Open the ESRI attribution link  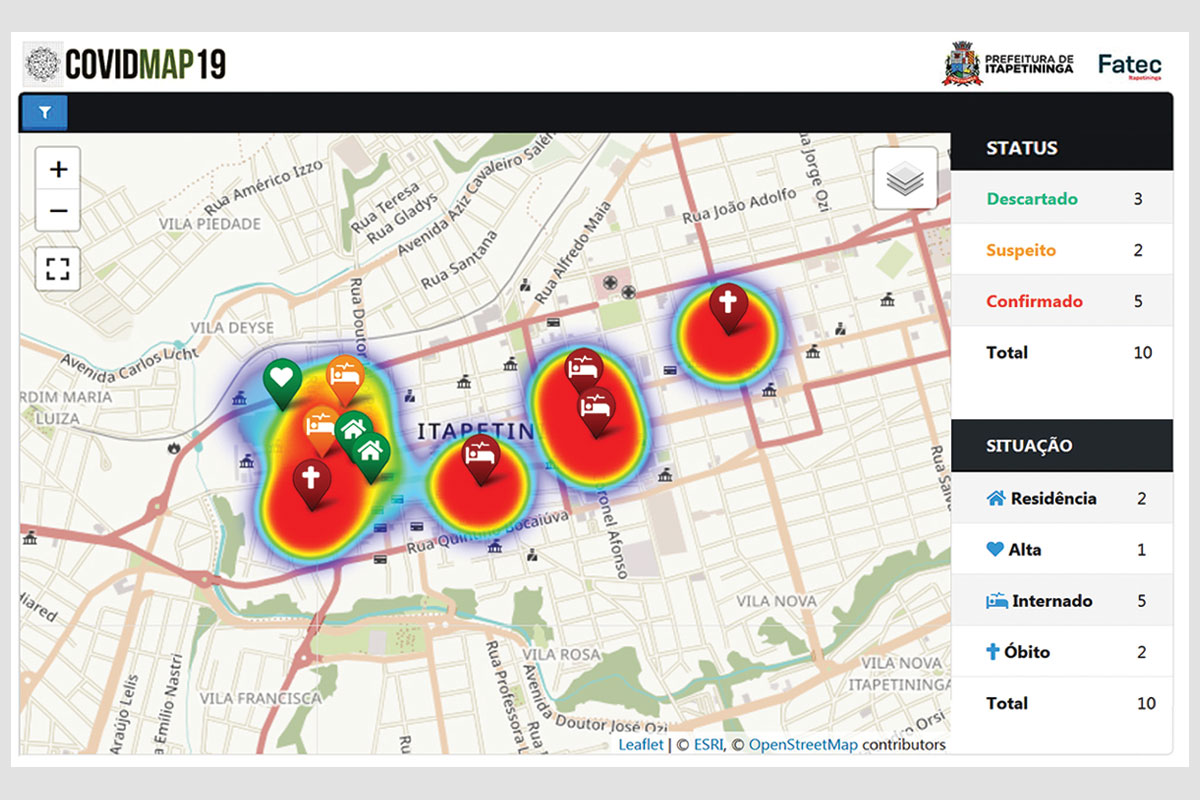[708, 744]
